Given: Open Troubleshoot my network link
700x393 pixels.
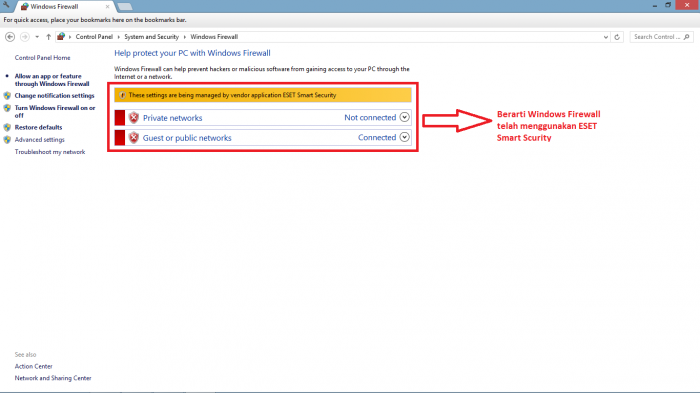Looking at the screenshot, I should coord(50,152).
